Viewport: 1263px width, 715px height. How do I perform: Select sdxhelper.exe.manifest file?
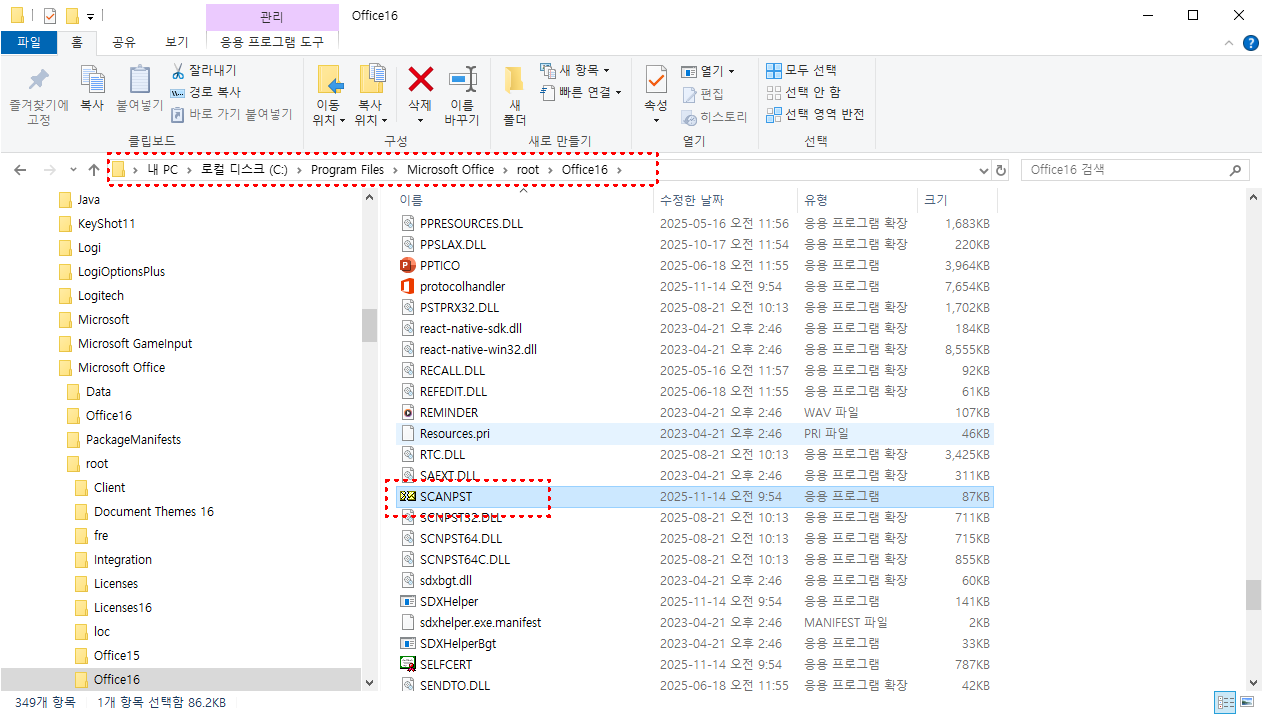(480, 622)
